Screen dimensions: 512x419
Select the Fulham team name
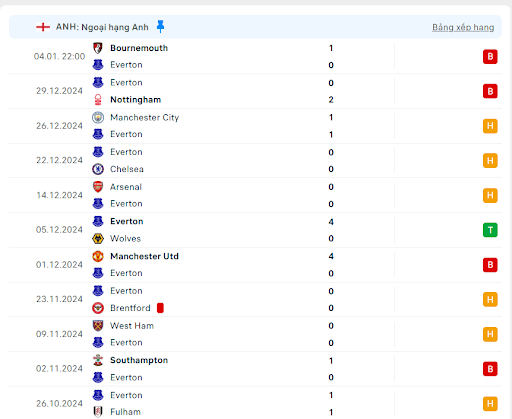tap(125, 412)
